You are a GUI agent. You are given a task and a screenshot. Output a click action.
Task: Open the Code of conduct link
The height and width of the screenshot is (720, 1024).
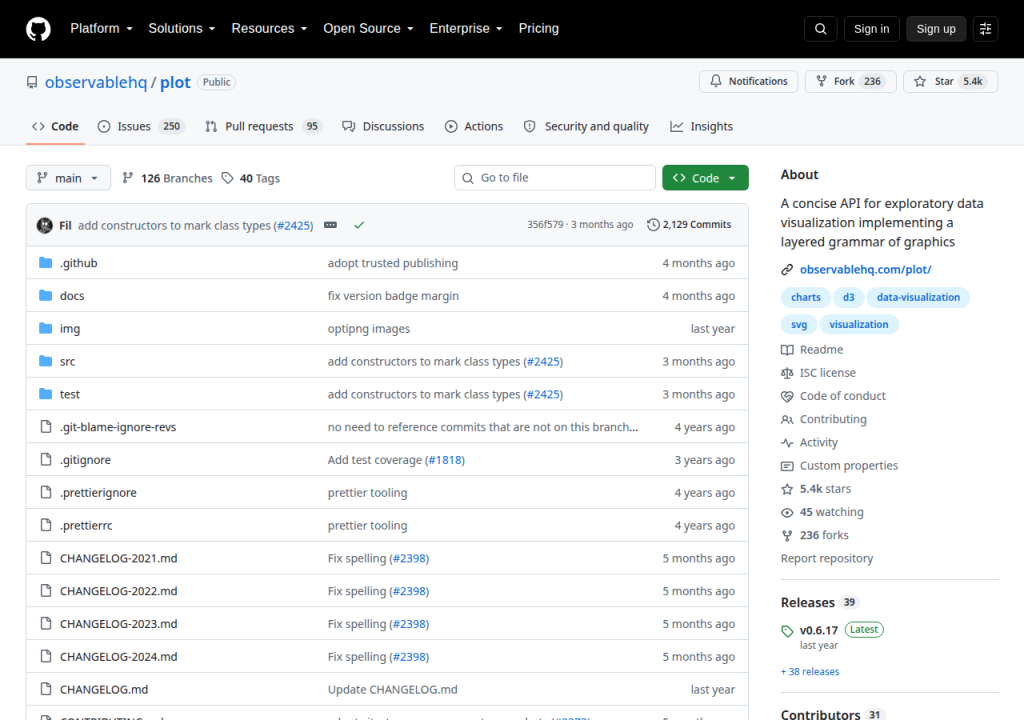(x=833, y=396)
